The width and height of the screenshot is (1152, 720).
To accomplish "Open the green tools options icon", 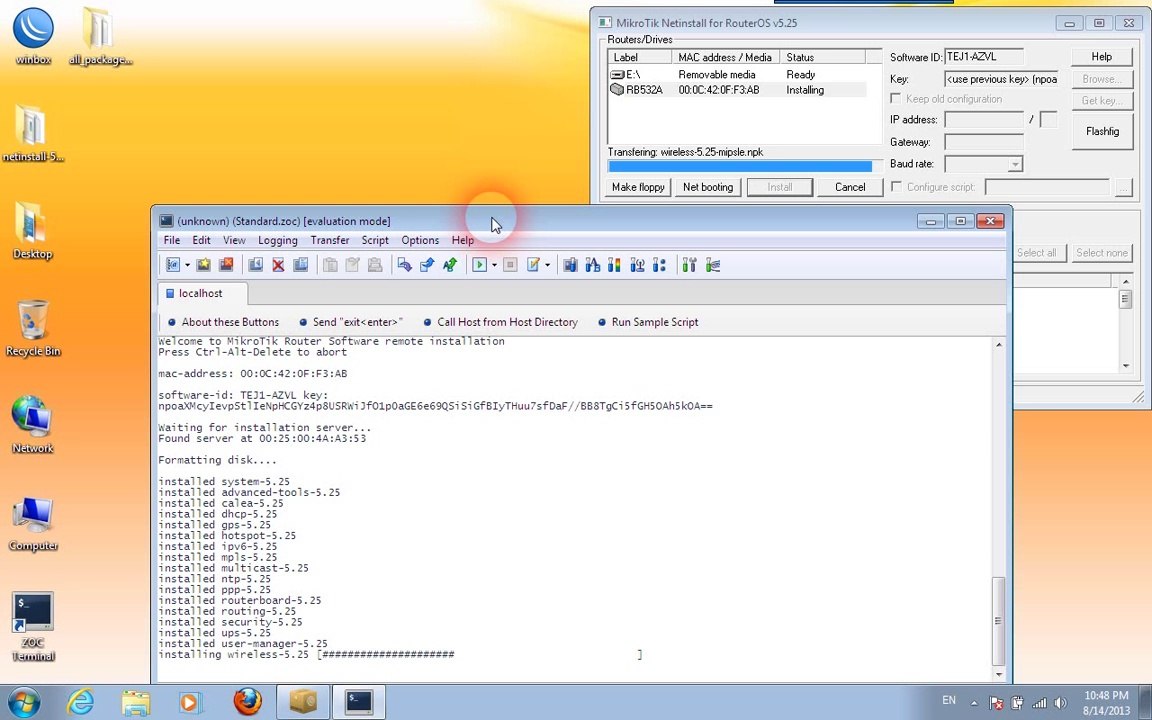I will tap(689, 265).
